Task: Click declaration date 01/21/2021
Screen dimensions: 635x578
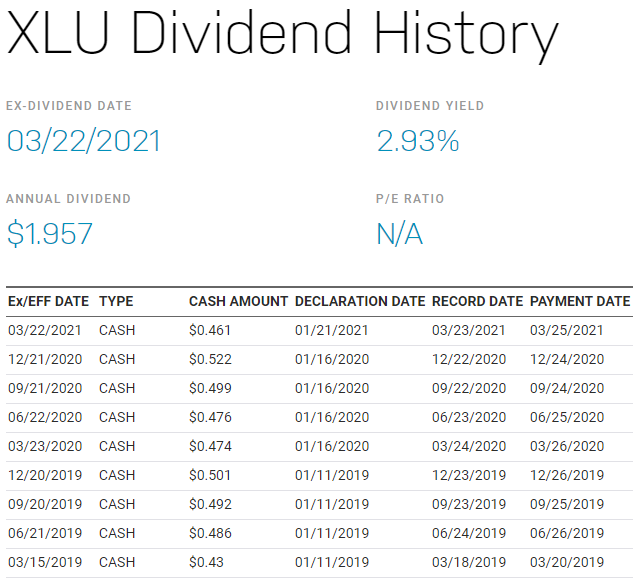Action: pyautogui.click(x=332, y=331)
